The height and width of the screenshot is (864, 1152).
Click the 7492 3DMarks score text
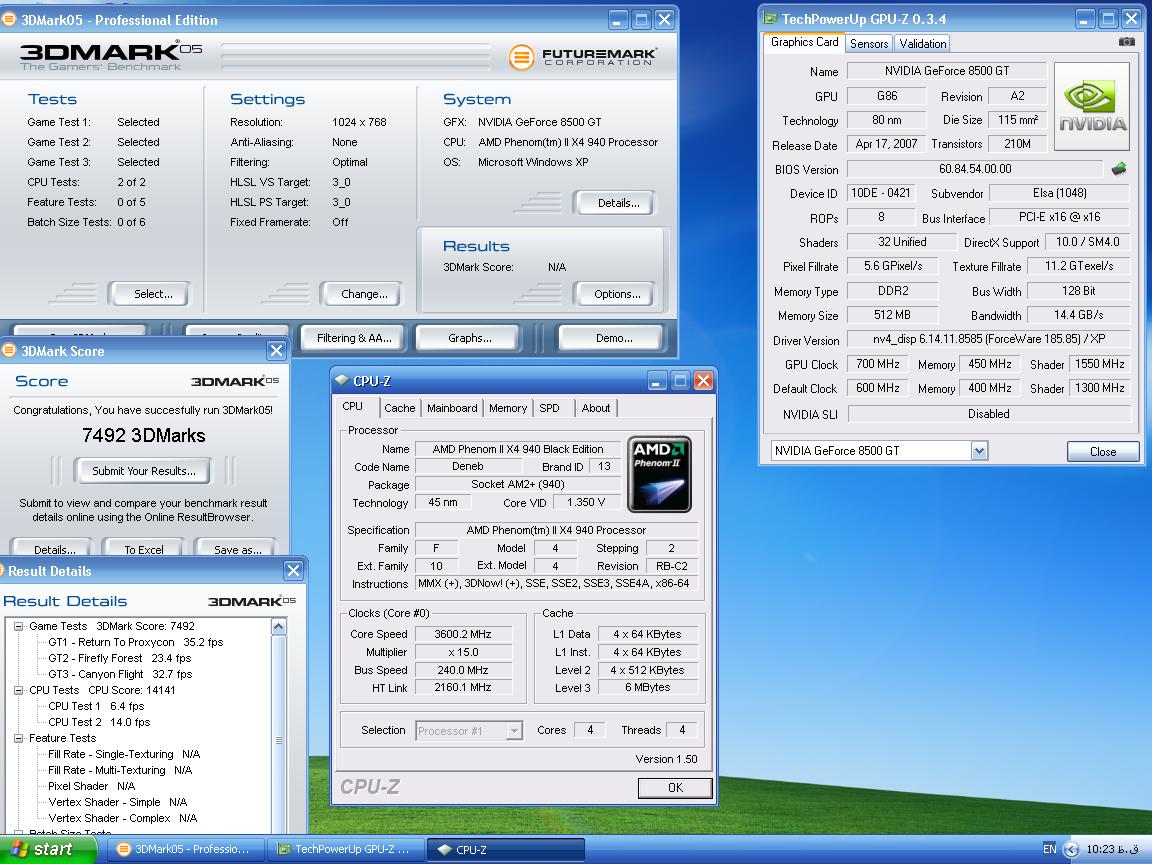(143, 435)
